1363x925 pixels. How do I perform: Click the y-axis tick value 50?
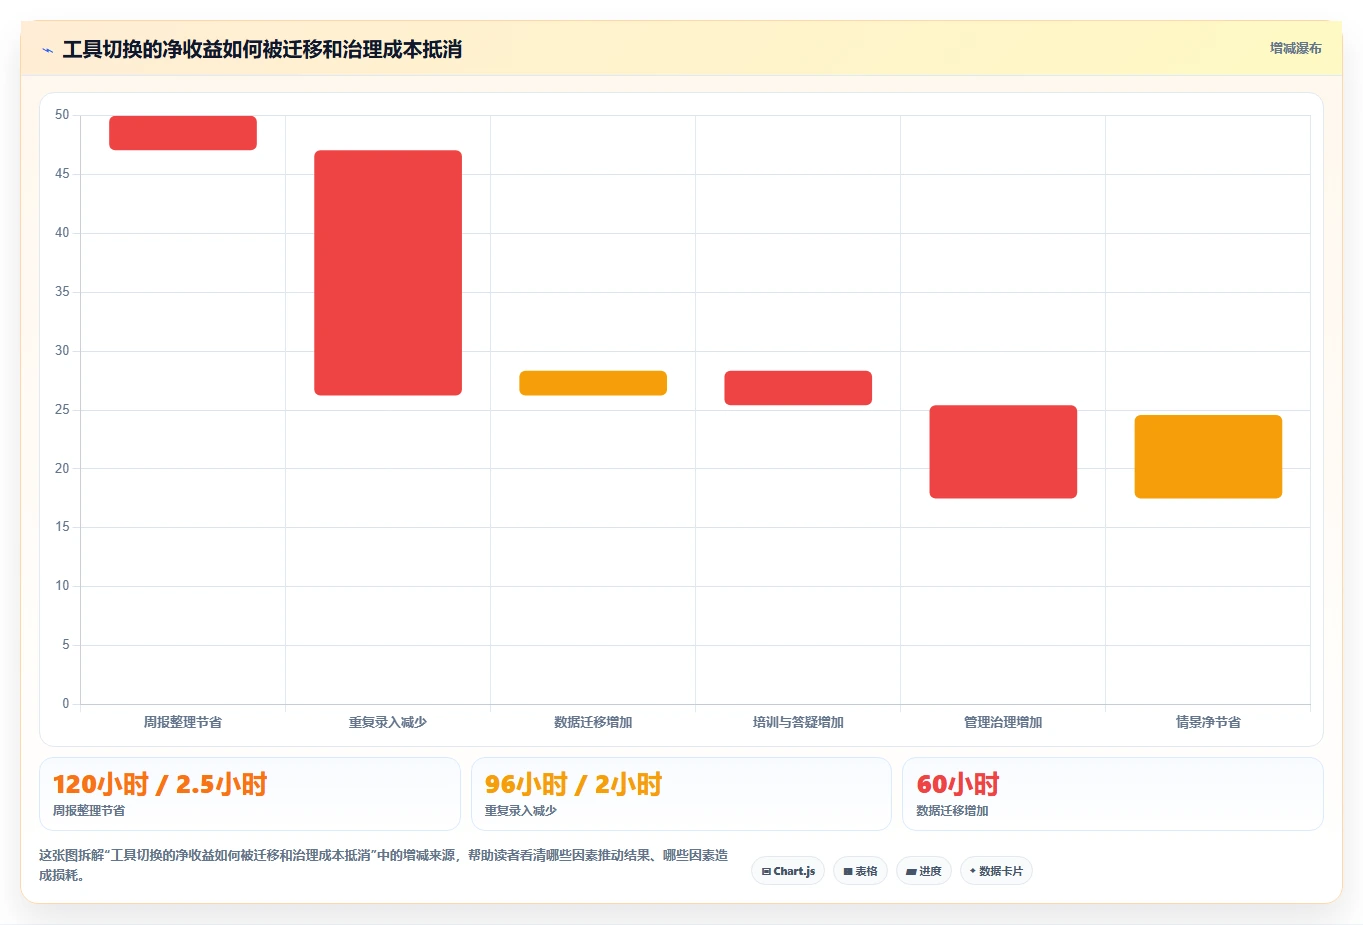coord(62,115)
